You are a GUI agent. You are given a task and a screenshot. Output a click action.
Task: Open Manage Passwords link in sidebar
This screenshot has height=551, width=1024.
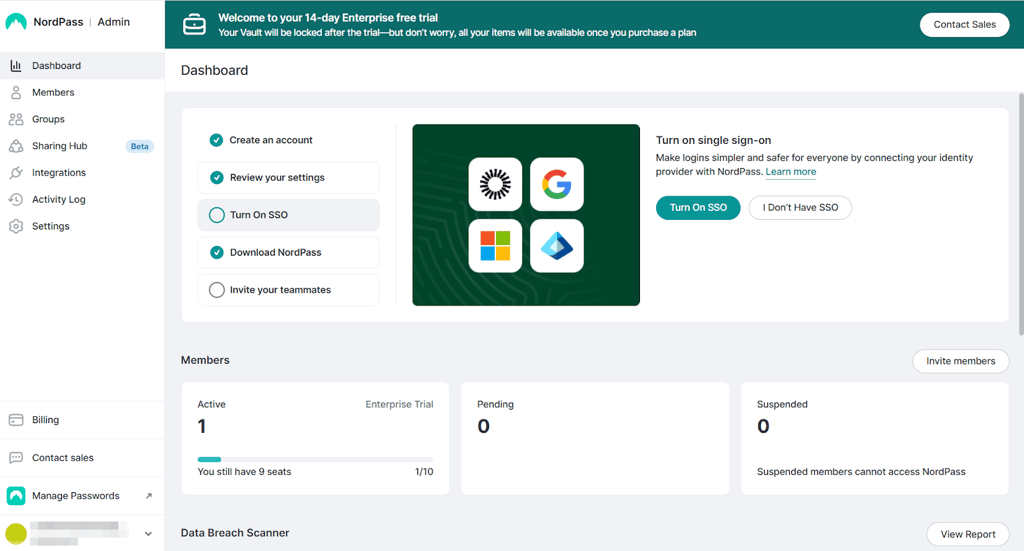(82, 496)
